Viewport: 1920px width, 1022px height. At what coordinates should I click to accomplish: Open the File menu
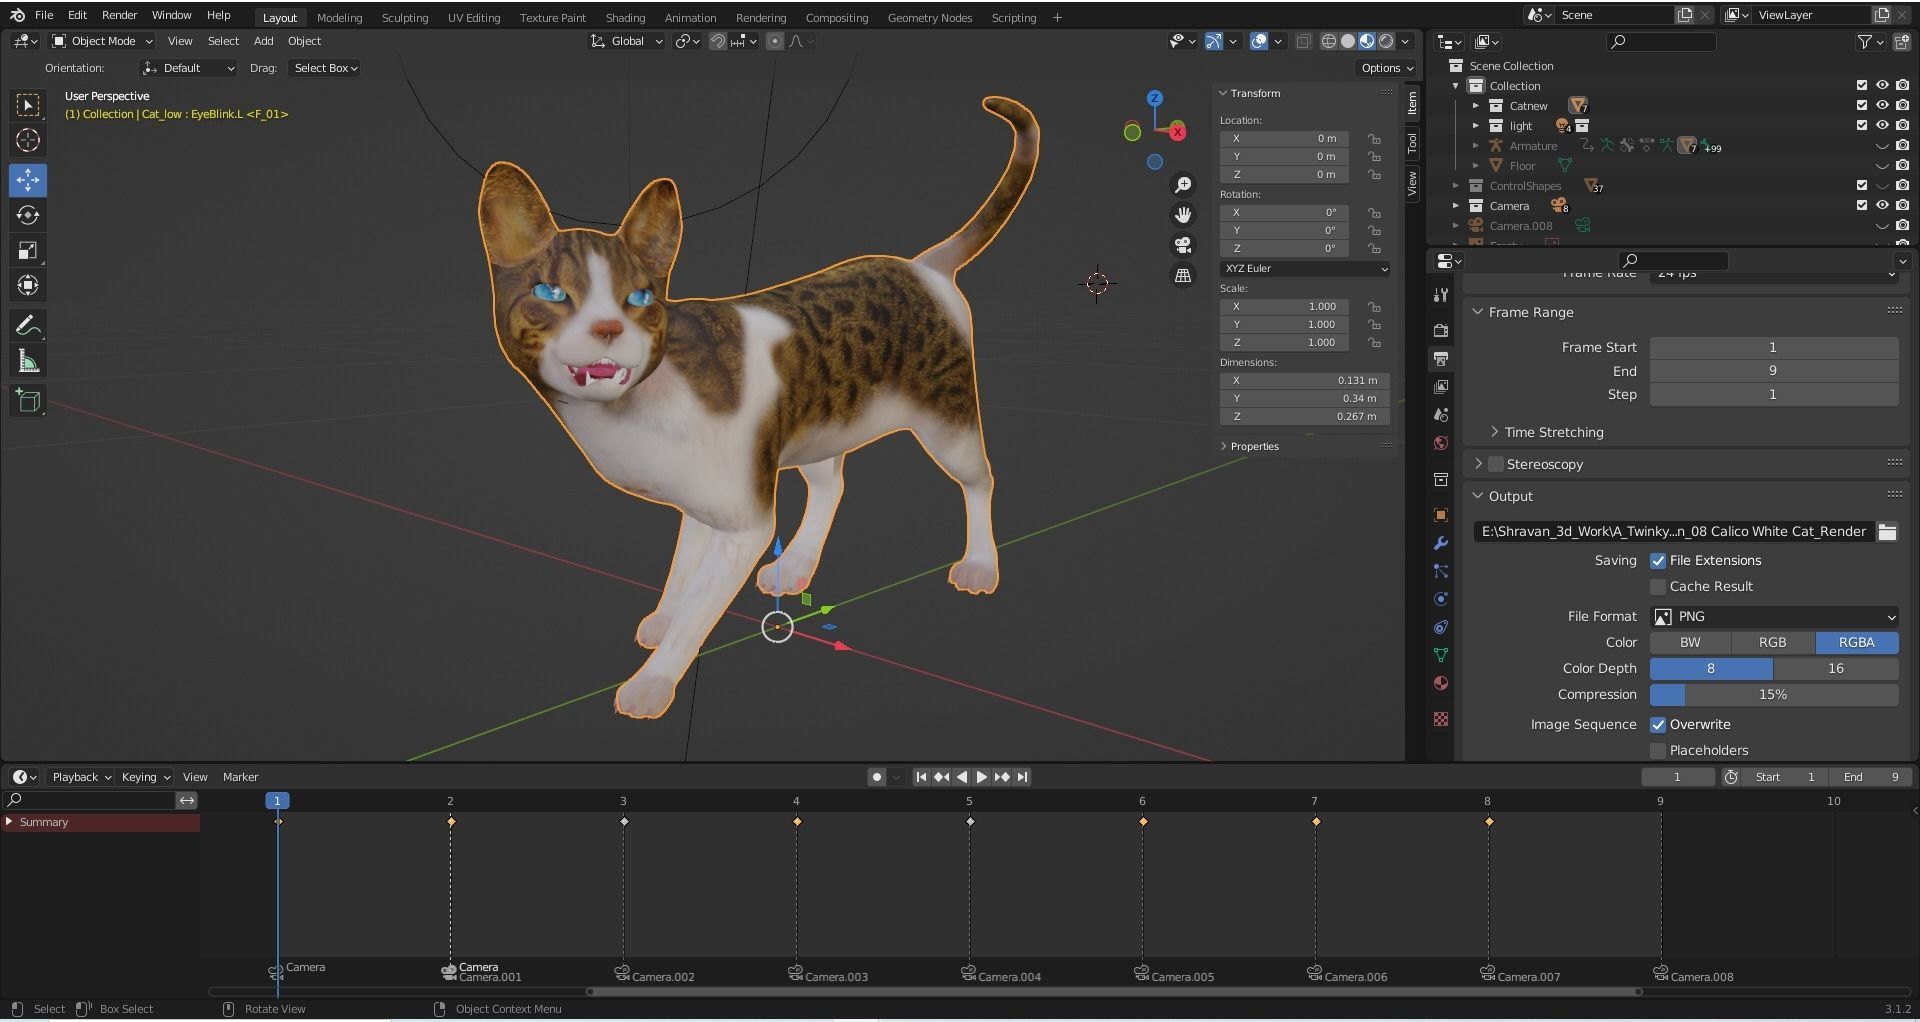click(x=44, y=15)
